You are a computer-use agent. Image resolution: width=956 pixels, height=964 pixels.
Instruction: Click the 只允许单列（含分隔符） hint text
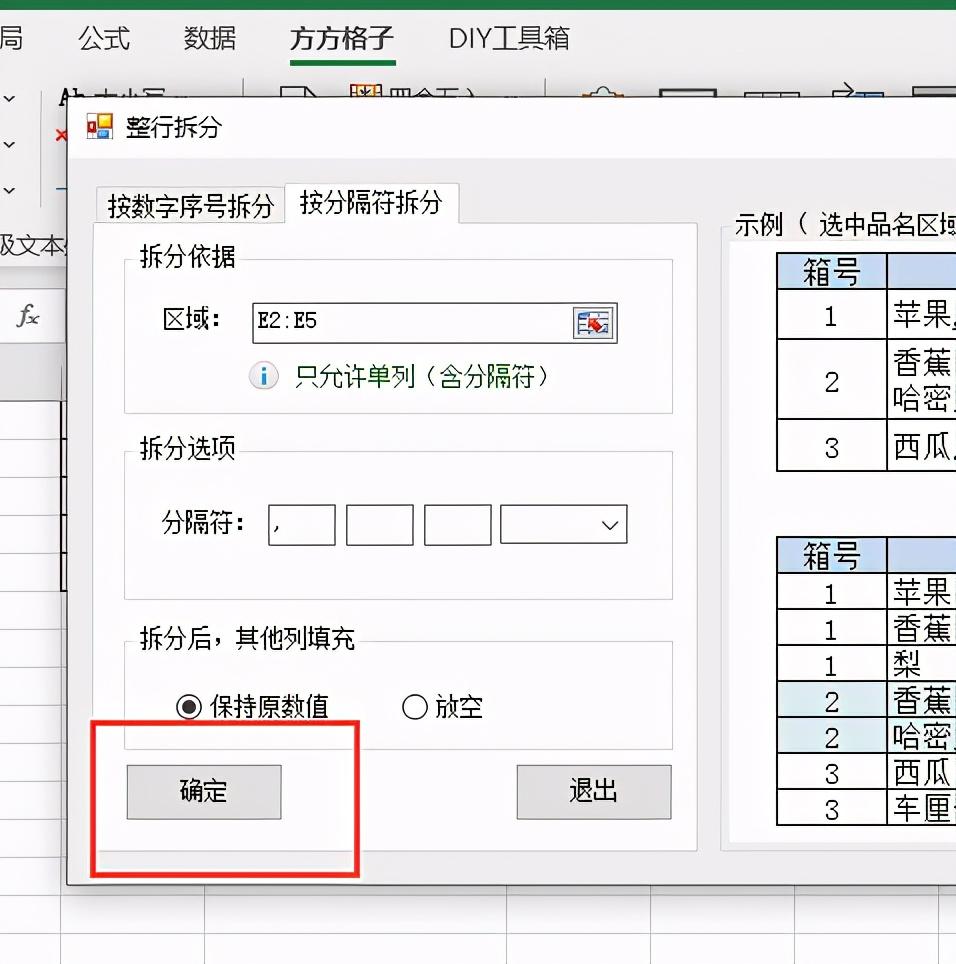coord(421,376)
